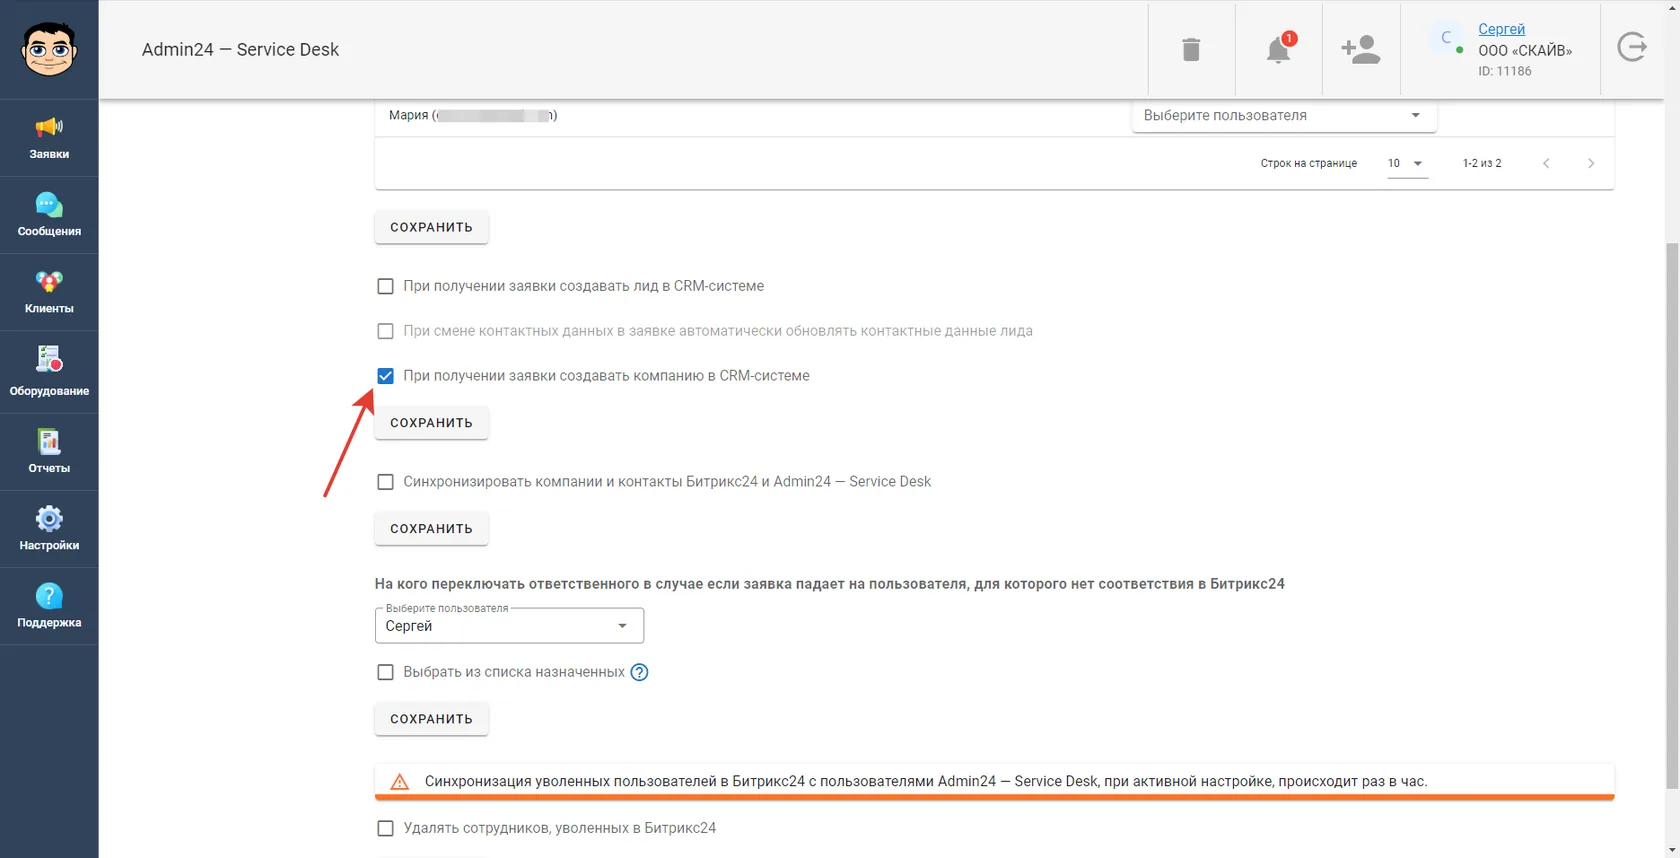Open the trash bin in header
1680x858 pixels.
[1191, 49]
